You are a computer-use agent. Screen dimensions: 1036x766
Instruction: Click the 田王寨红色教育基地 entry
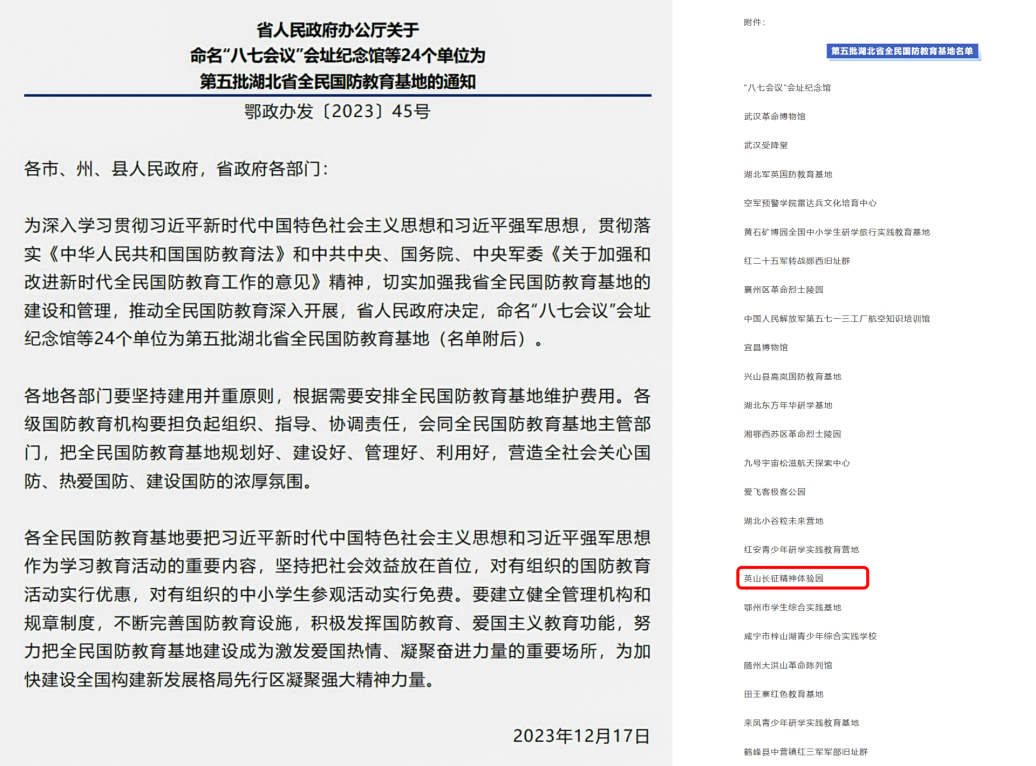[783, 694]
